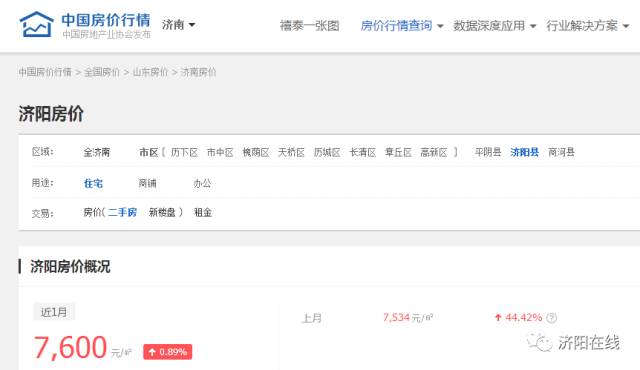Click 山东房价 in breadcrumb

(150, 72)
